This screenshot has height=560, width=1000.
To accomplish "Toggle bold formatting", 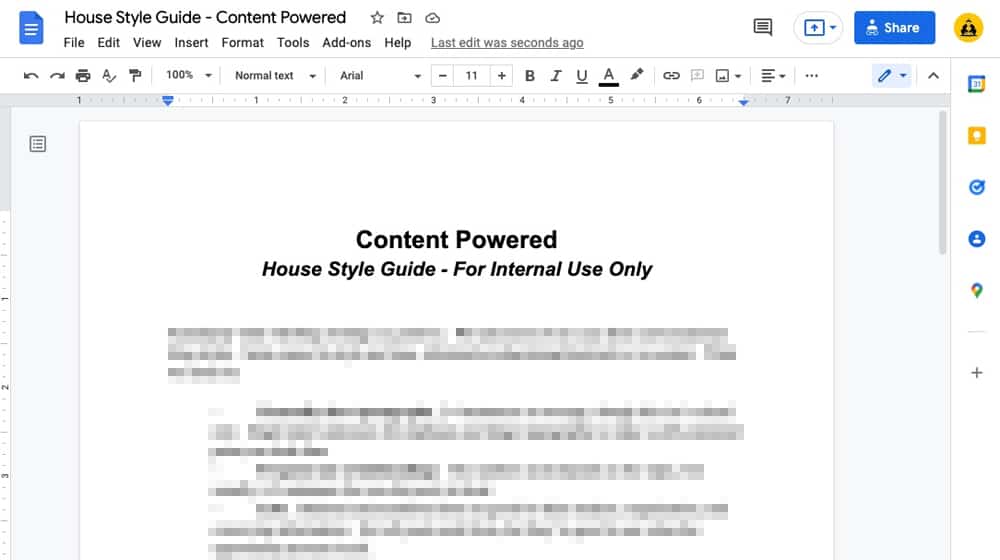I will 529,76.
